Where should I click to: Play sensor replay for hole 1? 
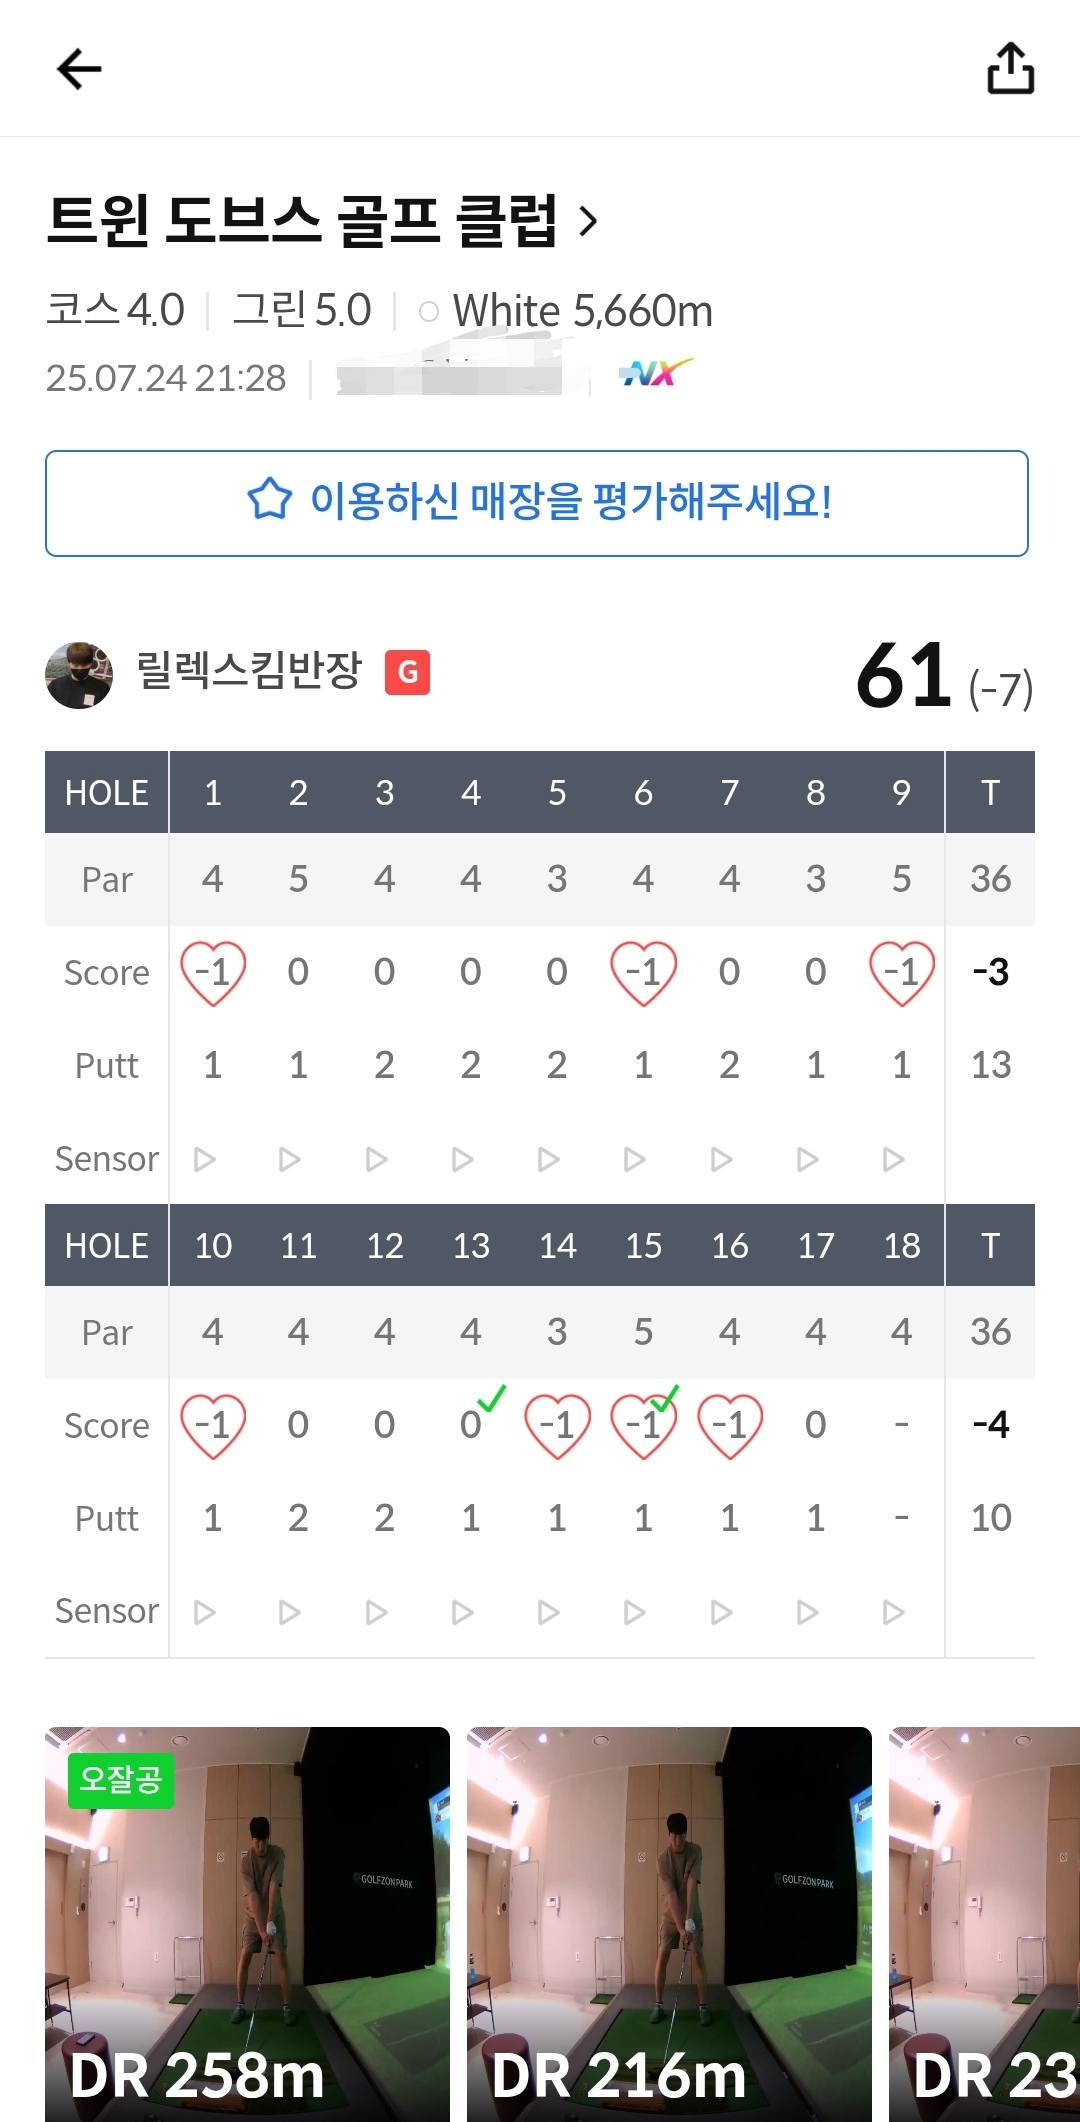point(205,1159)
